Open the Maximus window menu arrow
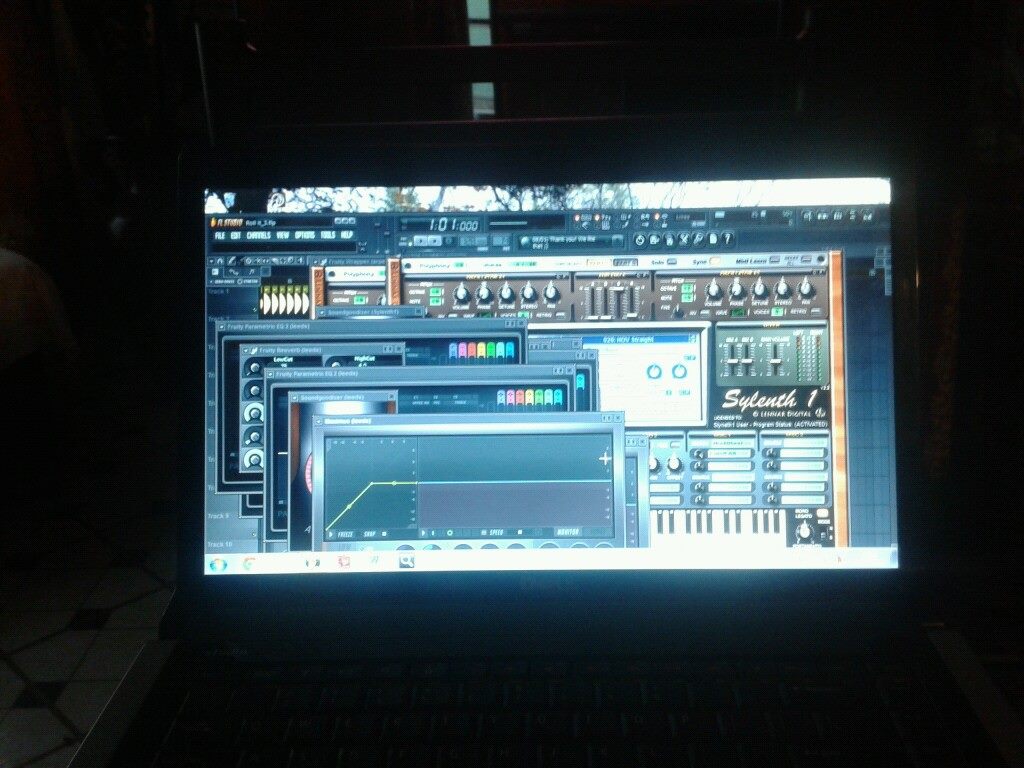This screenshot has height=768, width=1024. (319, 421)
